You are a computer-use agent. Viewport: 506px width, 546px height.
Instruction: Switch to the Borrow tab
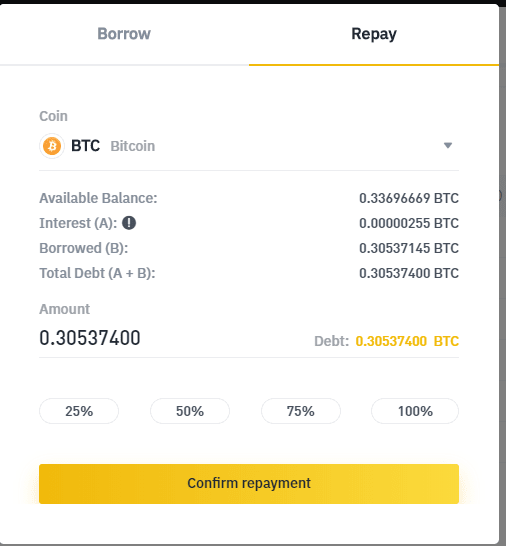[124, 34]
